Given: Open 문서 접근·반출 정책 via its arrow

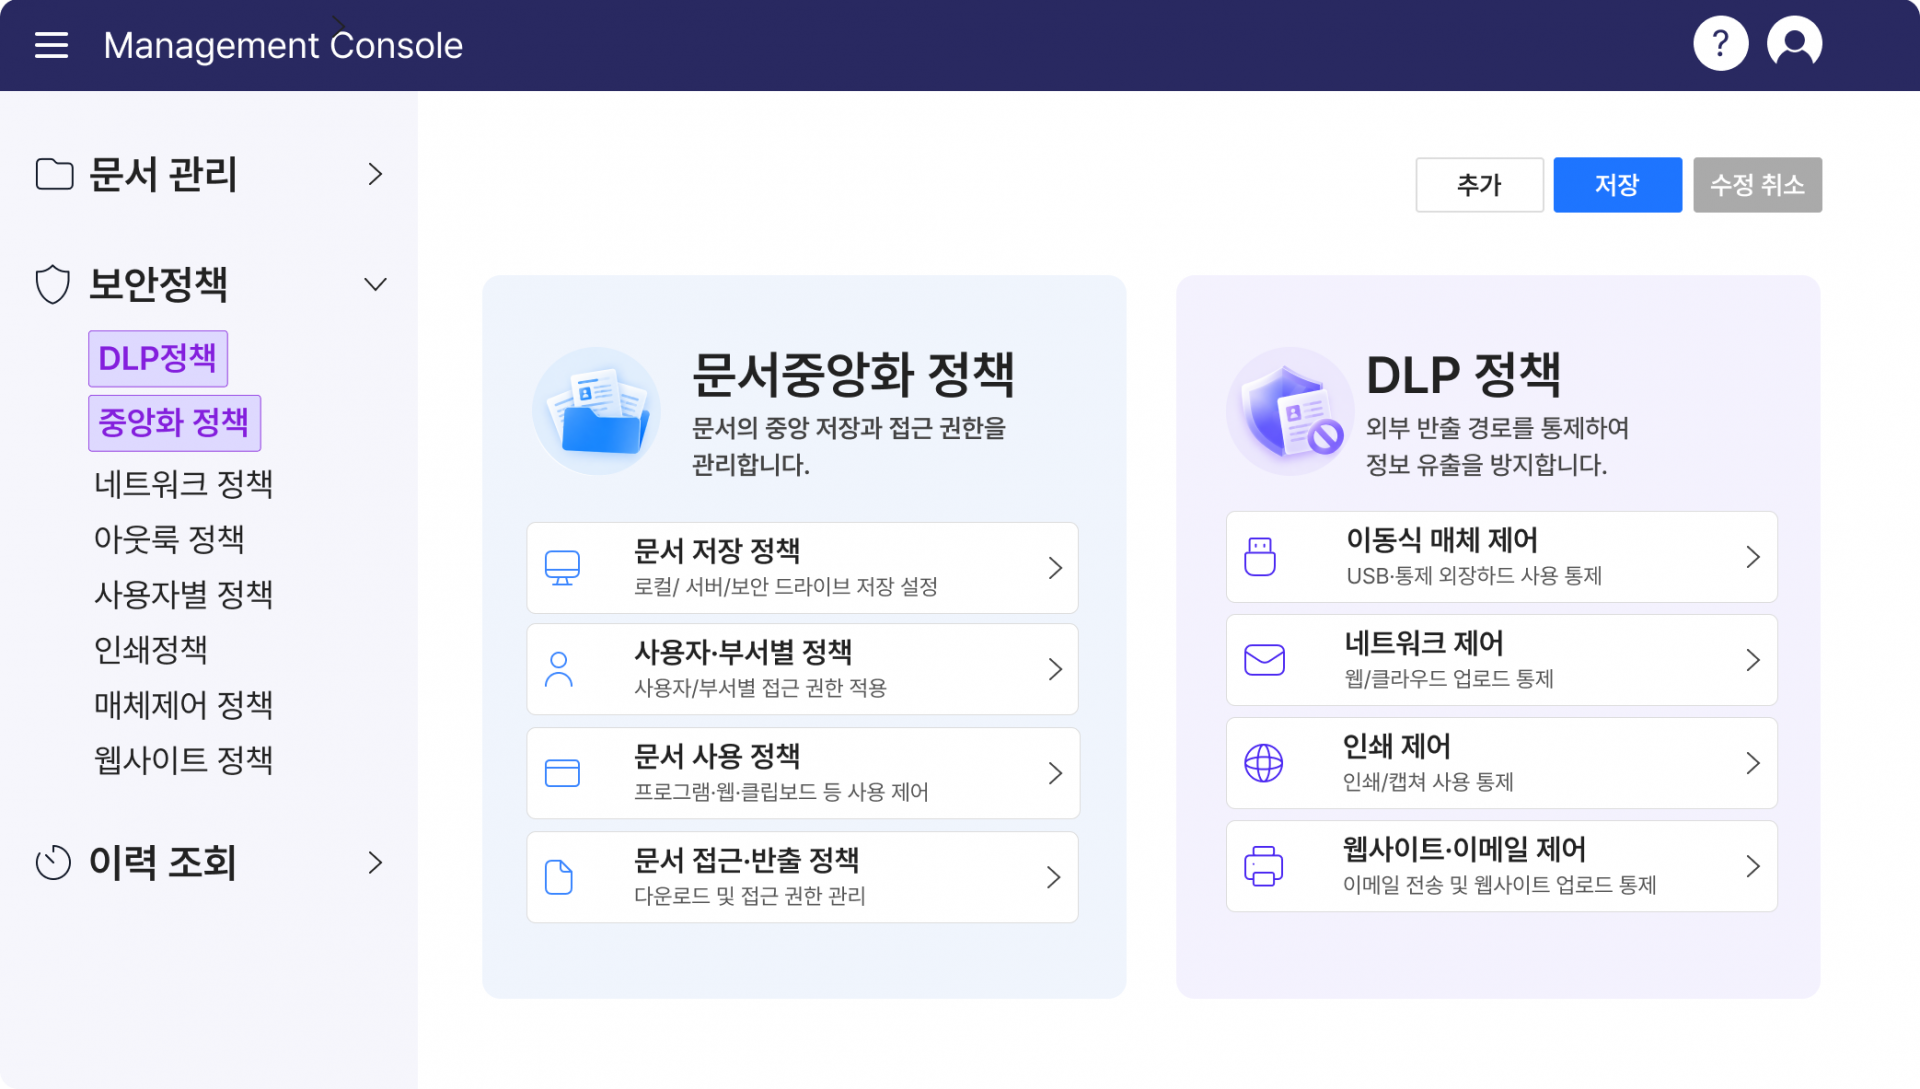Looking at the screenshot, I should point(1054,877).
